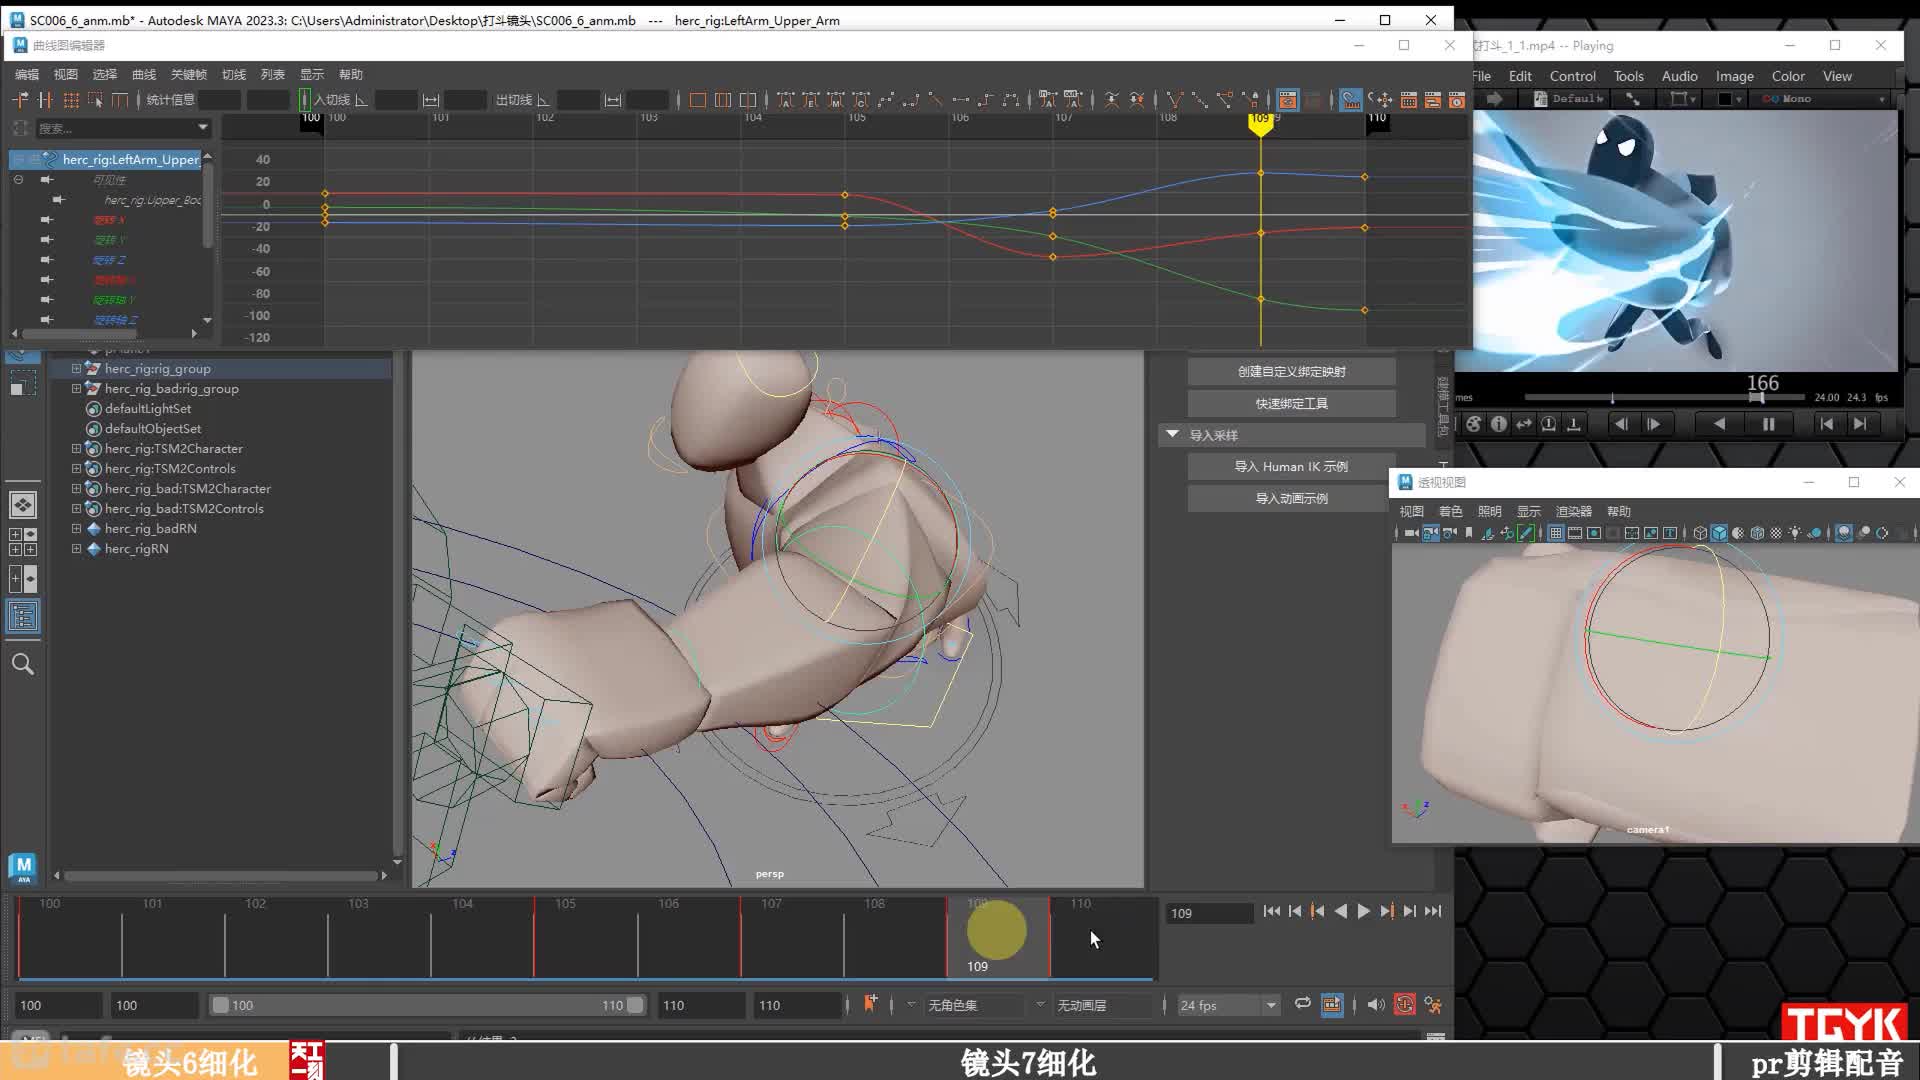Open the Default dropdown in video player
The height and width of the screenshot is (1080, 1920).
pos(1568,99)
